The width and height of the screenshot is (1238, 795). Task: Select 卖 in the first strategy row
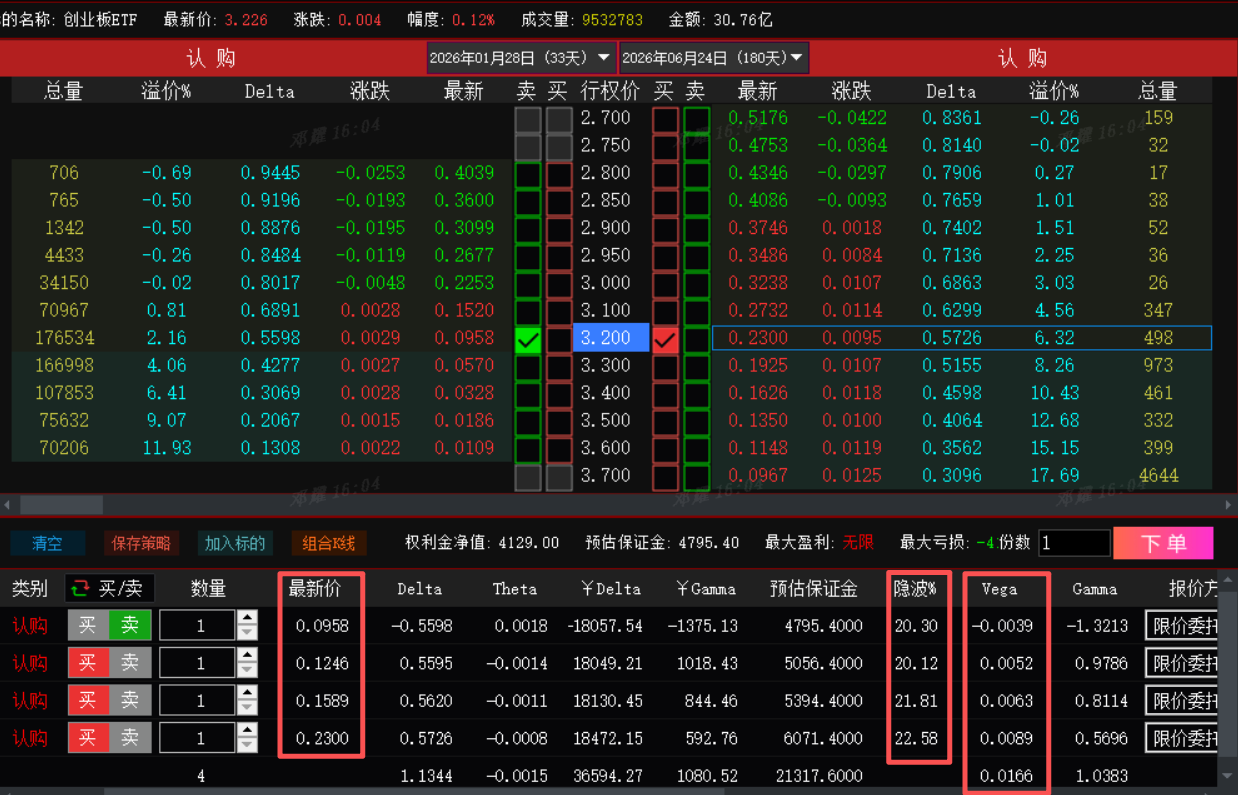130,626
